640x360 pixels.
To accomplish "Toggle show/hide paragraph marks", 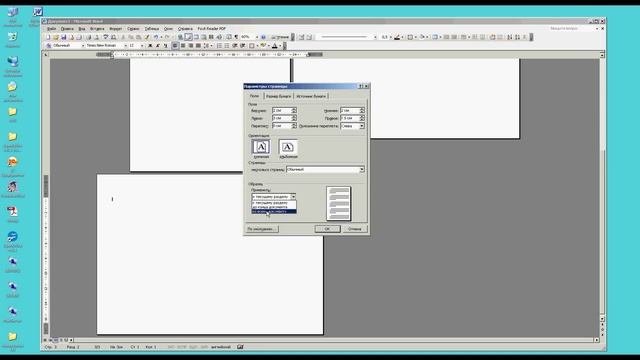I will (x=236, y=37).
